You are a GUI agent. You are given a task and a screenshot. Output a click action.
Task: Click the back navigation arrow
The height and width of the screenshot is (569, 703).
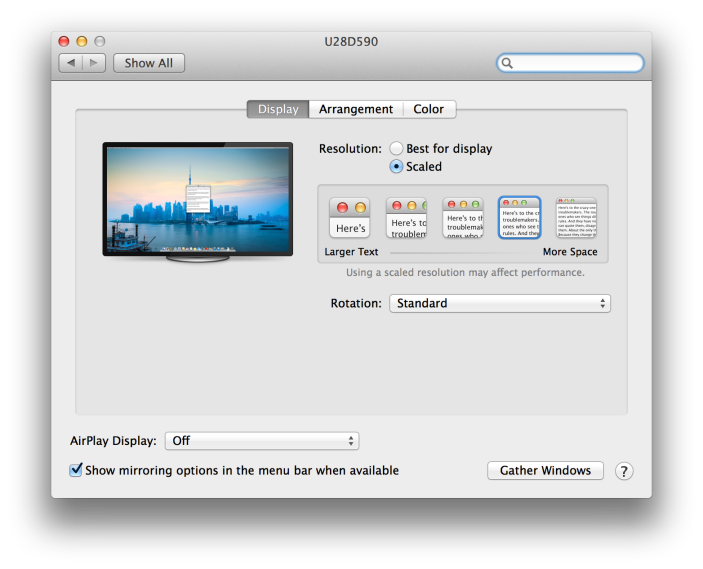coord(70,63)
